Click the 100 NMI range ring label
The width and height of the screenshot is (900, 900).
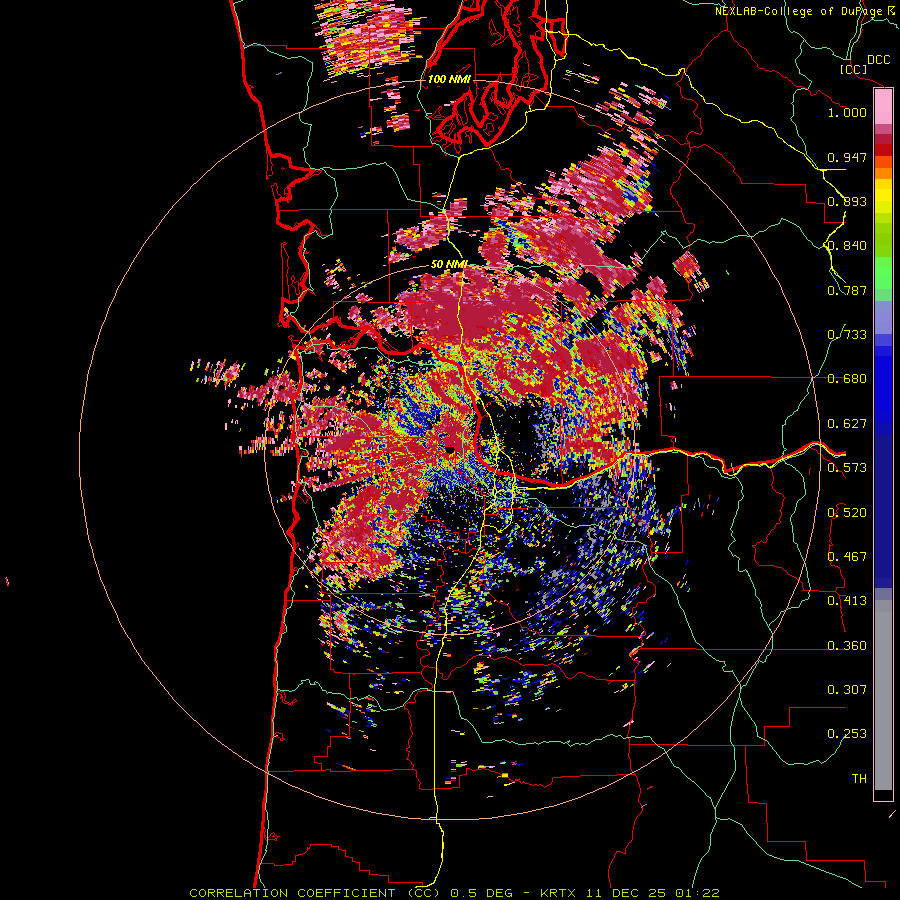click(x=449, y=79)
